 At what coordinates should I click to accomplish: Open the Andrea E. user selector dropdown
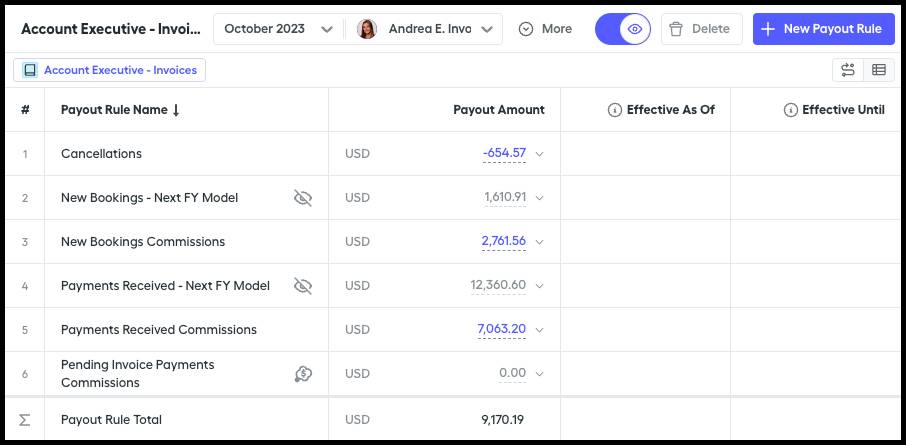(425, 29)
